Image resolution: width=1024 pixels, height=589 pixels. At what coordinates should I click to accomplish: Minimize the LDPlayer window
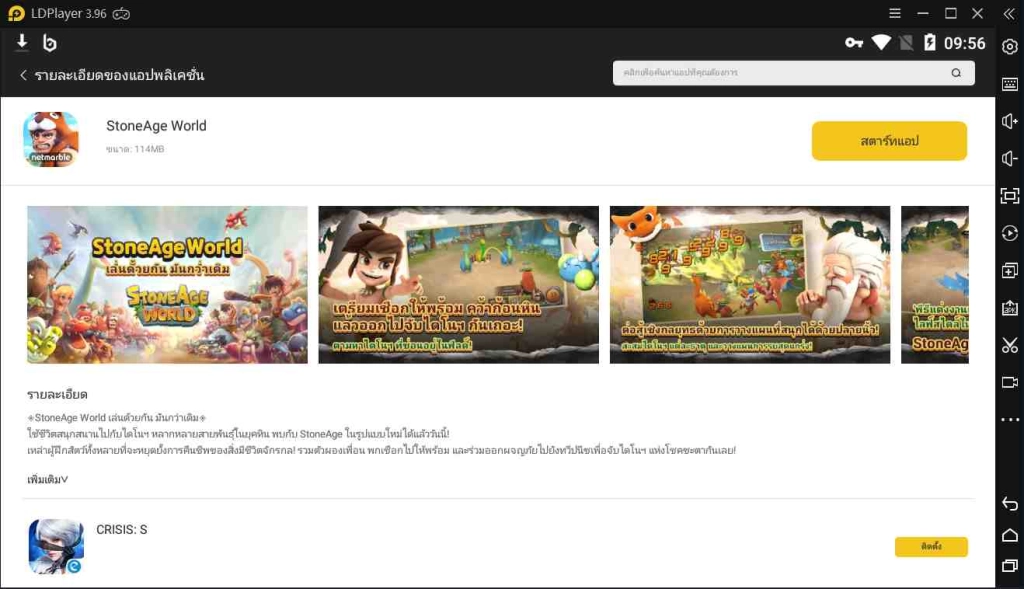click(923, 13)
